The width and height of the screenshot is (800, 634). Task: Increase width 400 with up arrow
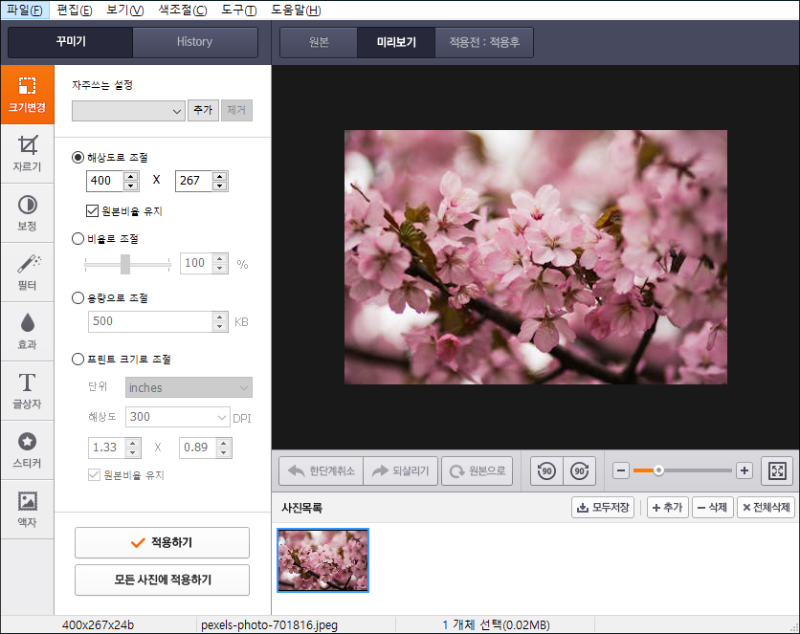(131, 176)
